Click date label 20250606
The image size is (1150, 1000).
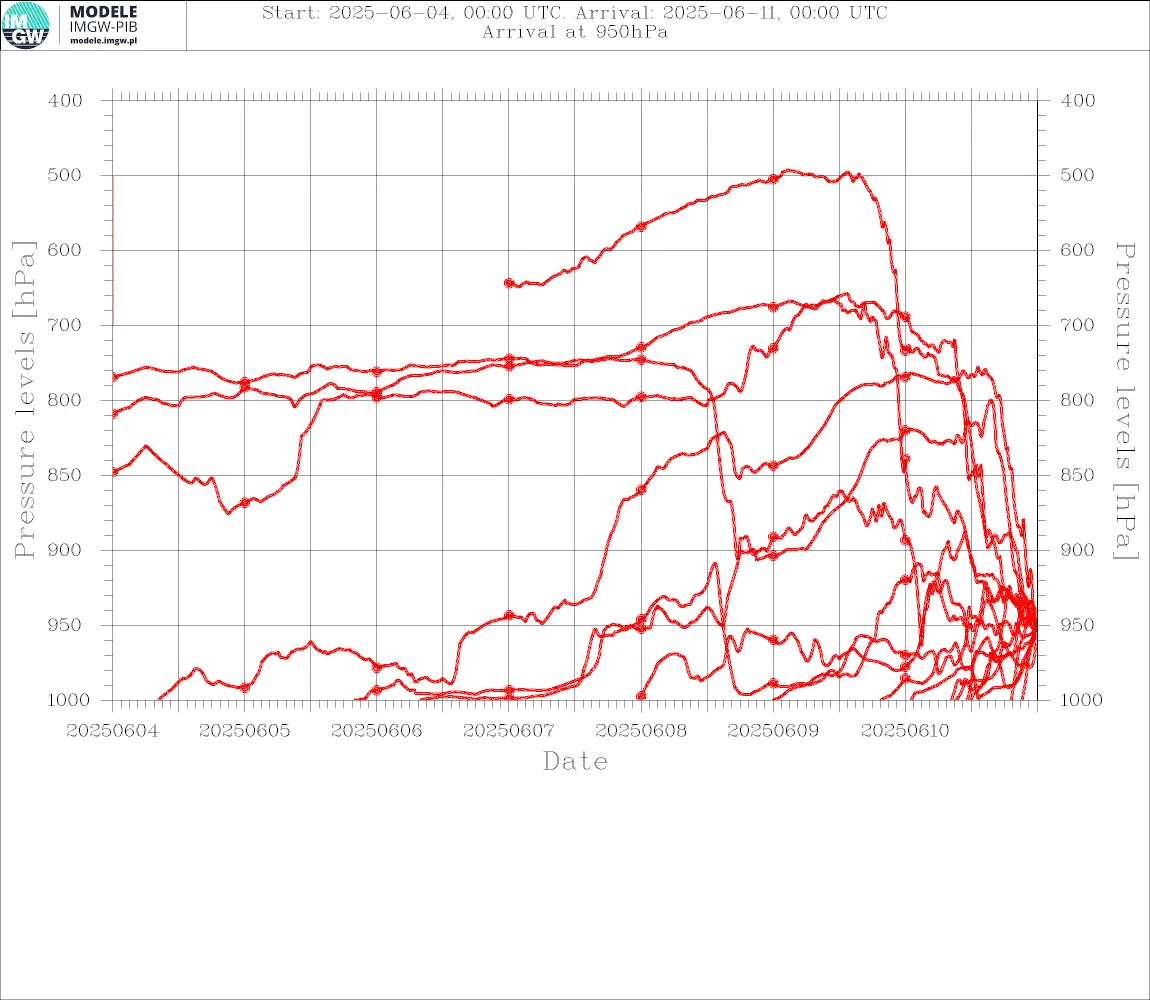(376, 731)
